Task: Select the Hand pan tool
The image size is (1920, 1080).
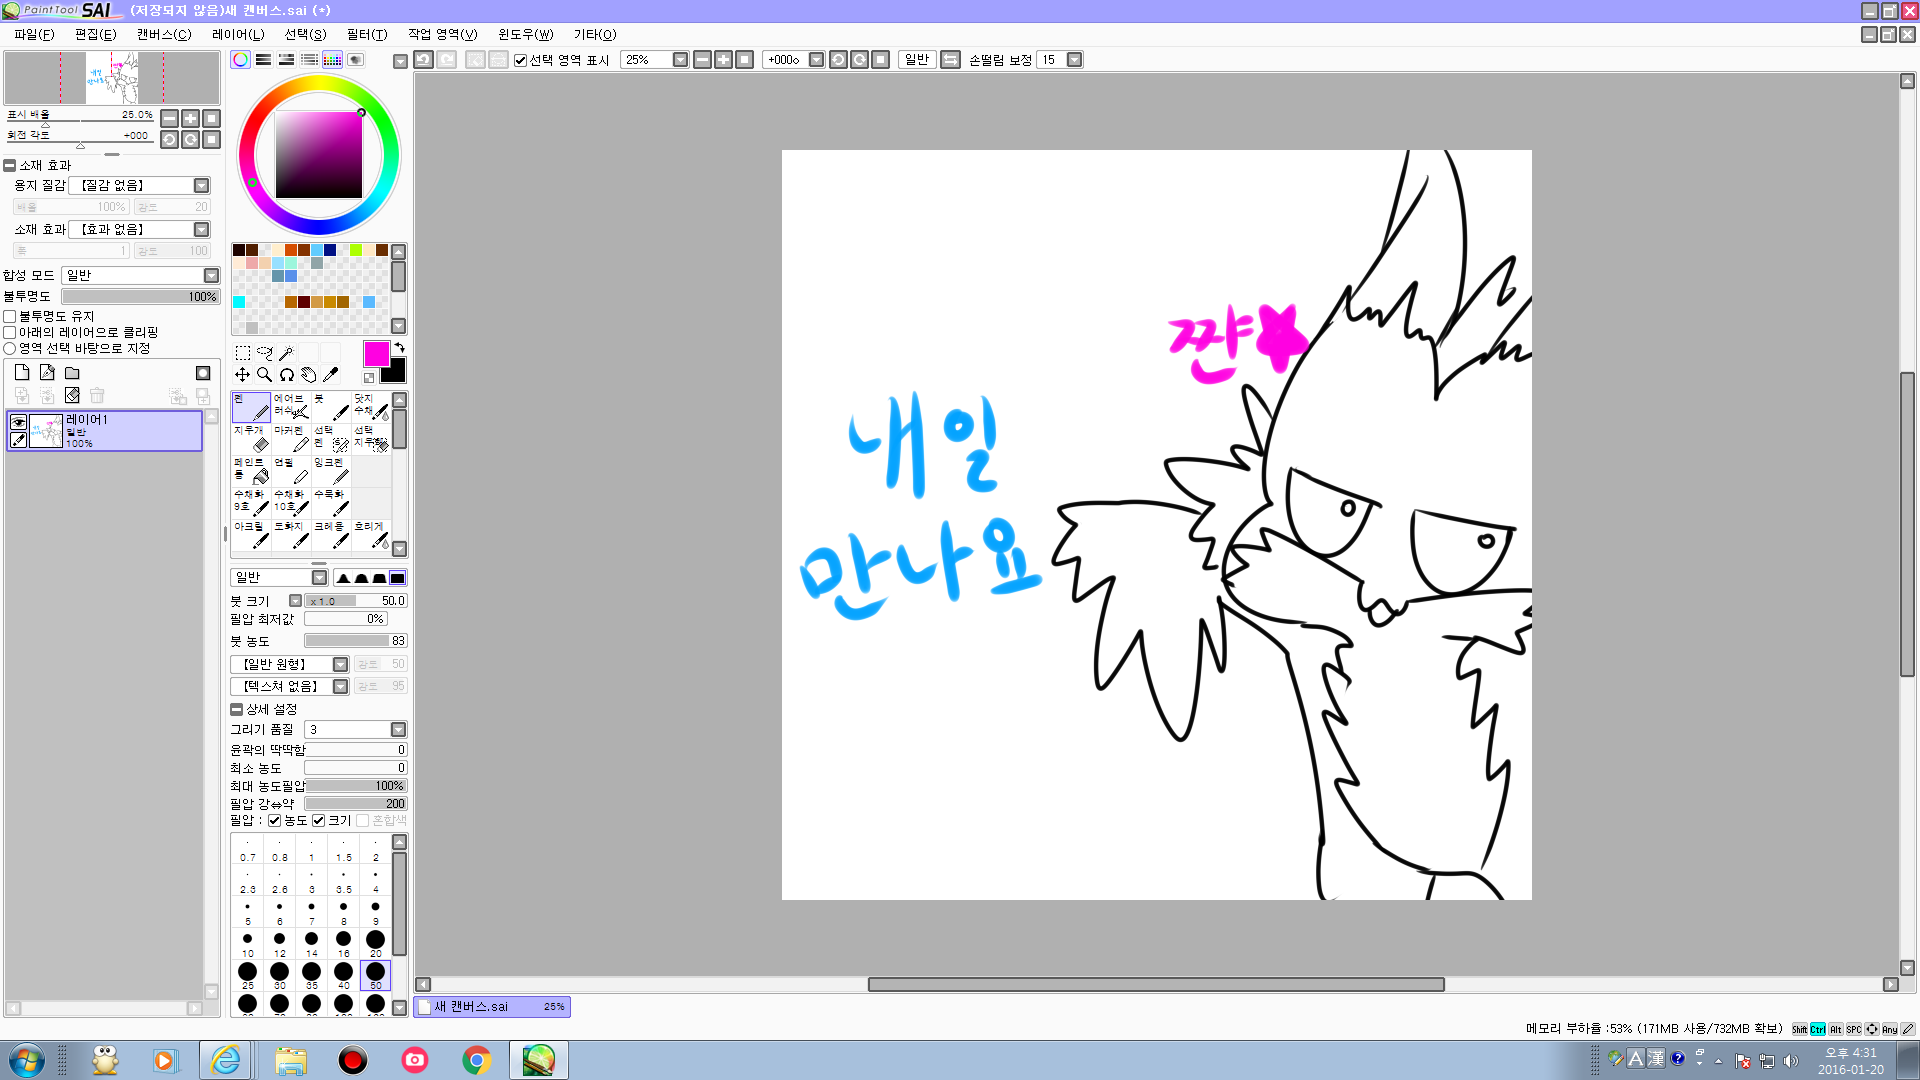Action: click(309, 375)
